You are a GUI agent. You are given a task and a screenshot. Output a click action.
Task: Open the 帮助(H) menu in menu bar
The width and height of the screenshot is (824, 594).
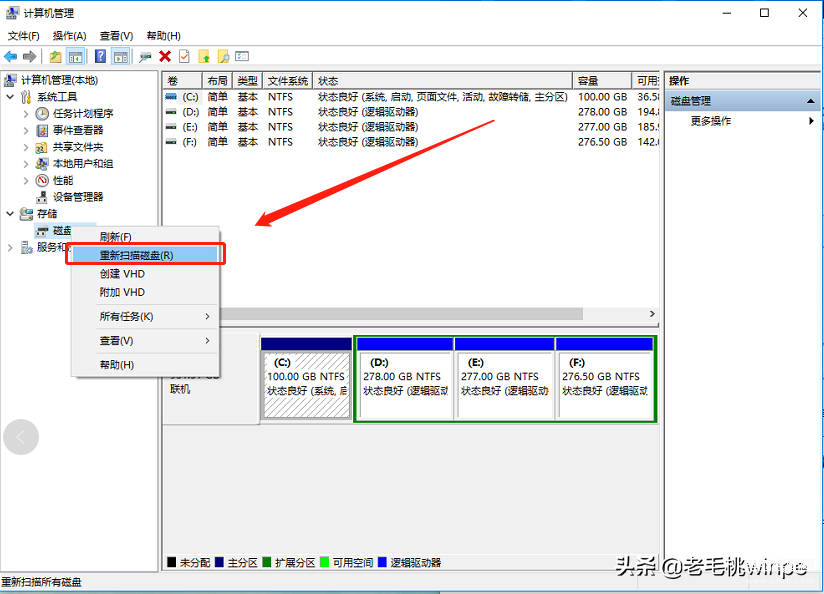pos(163,36)
